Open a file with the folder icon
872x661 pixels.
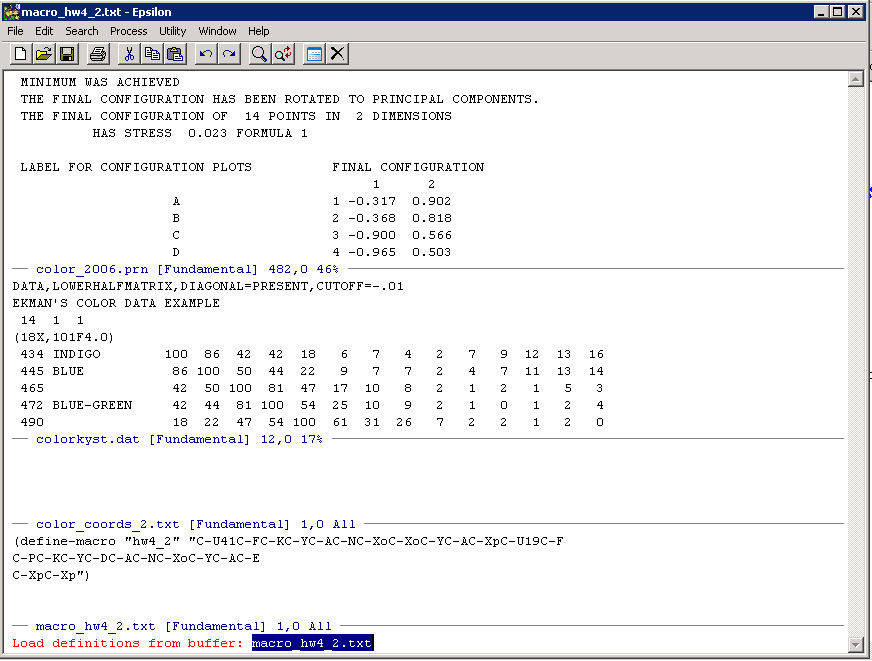[x=43, y=54]
